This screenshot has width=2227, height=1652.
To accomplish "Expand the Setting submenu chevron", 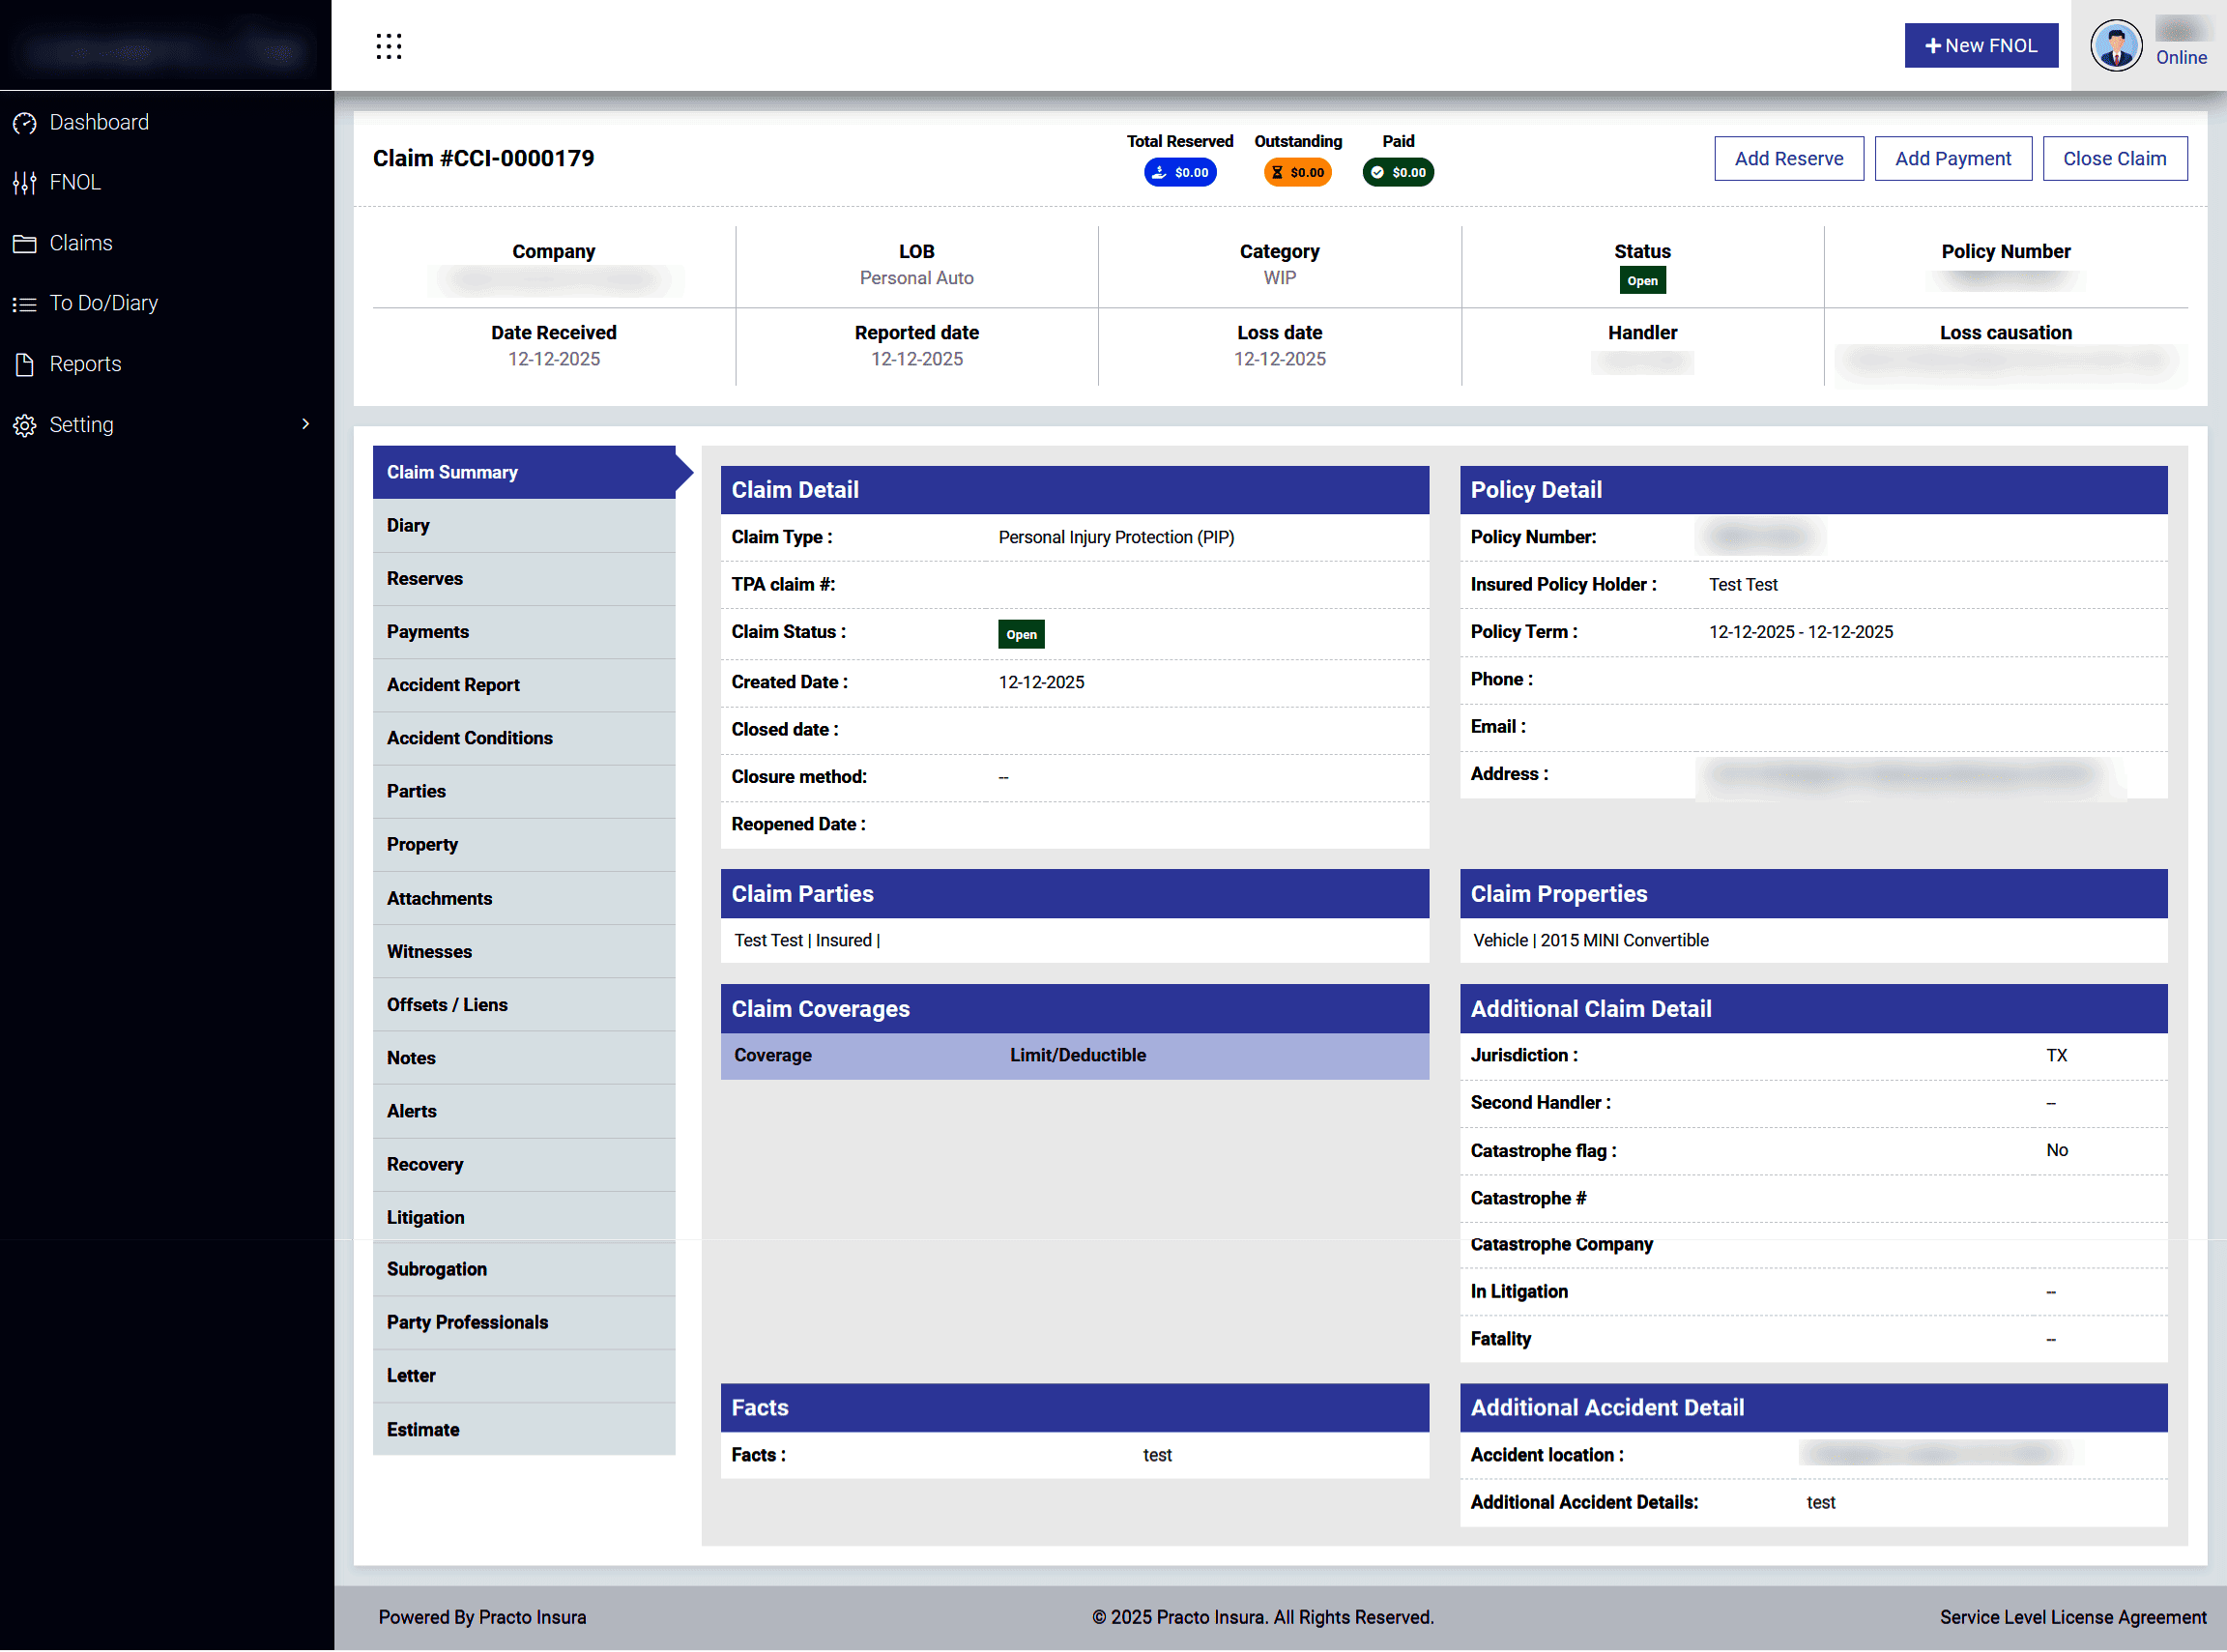I will (306, 424).
